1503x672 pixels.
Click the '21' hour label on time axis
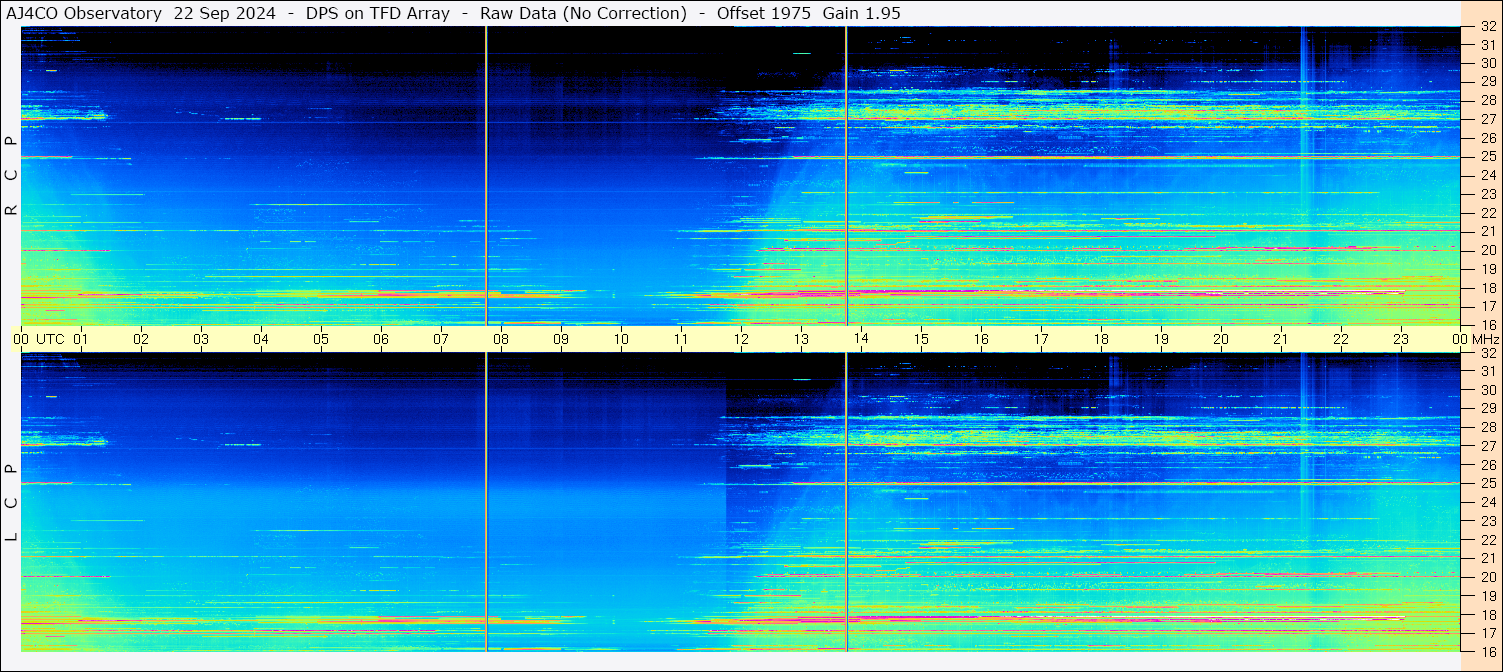[1281, 339]
